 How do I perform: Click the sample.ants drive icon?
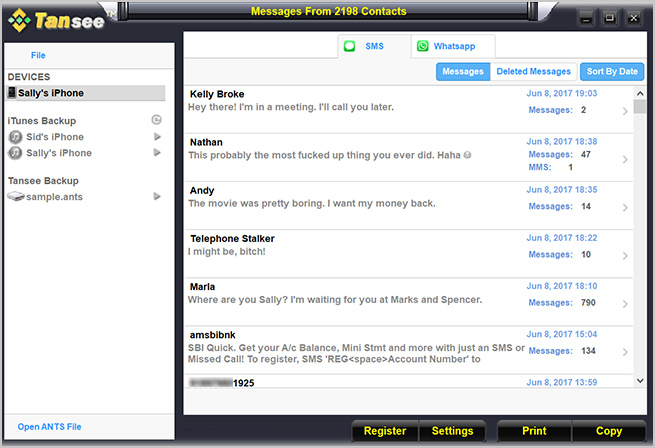[x=15, y=197]
